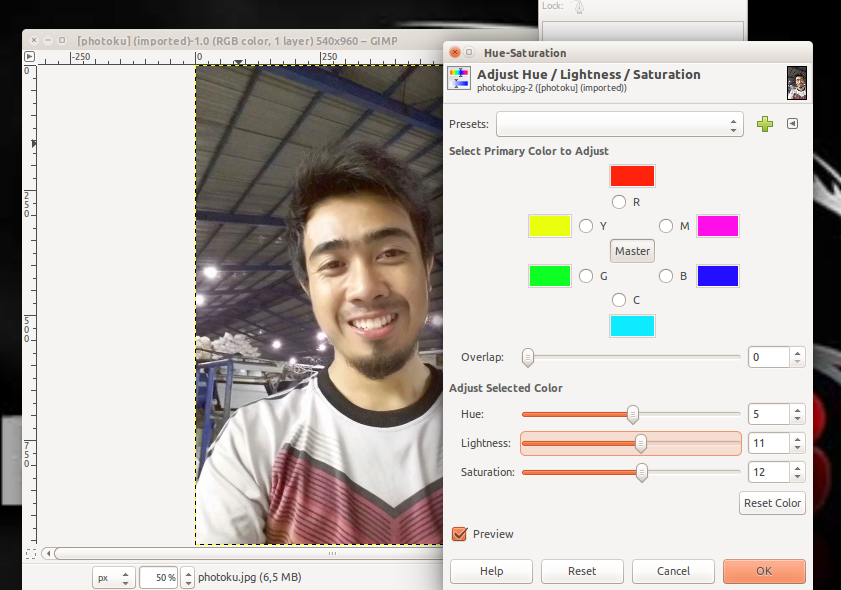The image size is (841, 590).
Task: Save current settings as a named preset
Action: point(765,124)
